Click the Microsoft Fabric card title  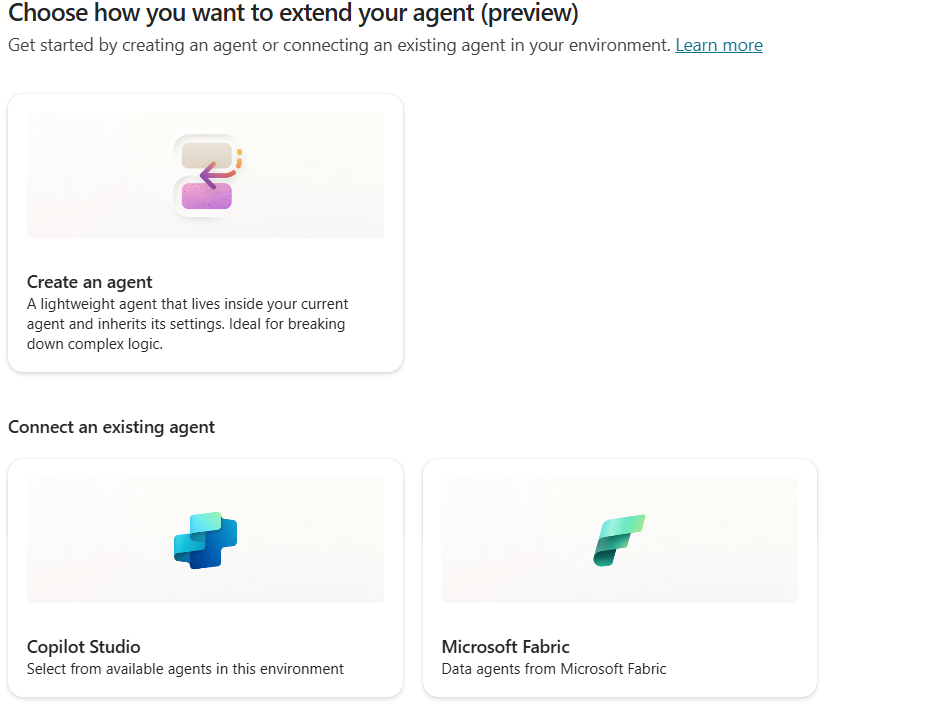505,646
